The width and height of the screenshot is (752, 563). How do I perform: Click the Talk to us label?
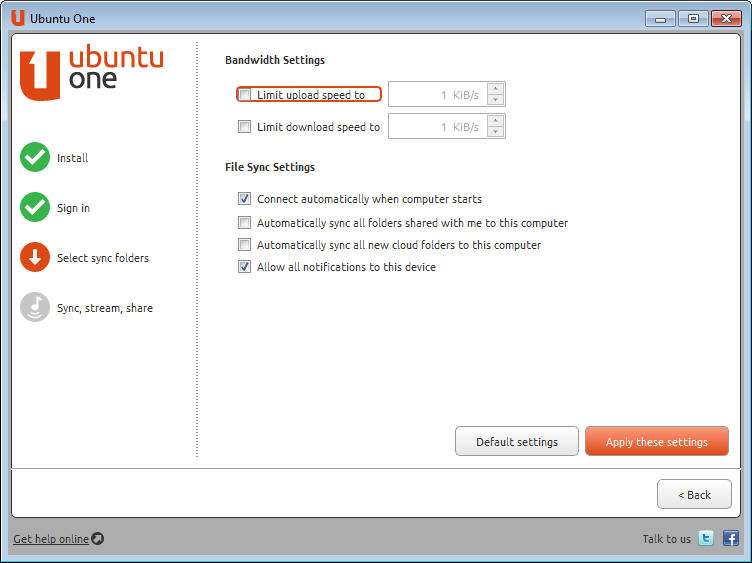point(667,539)
